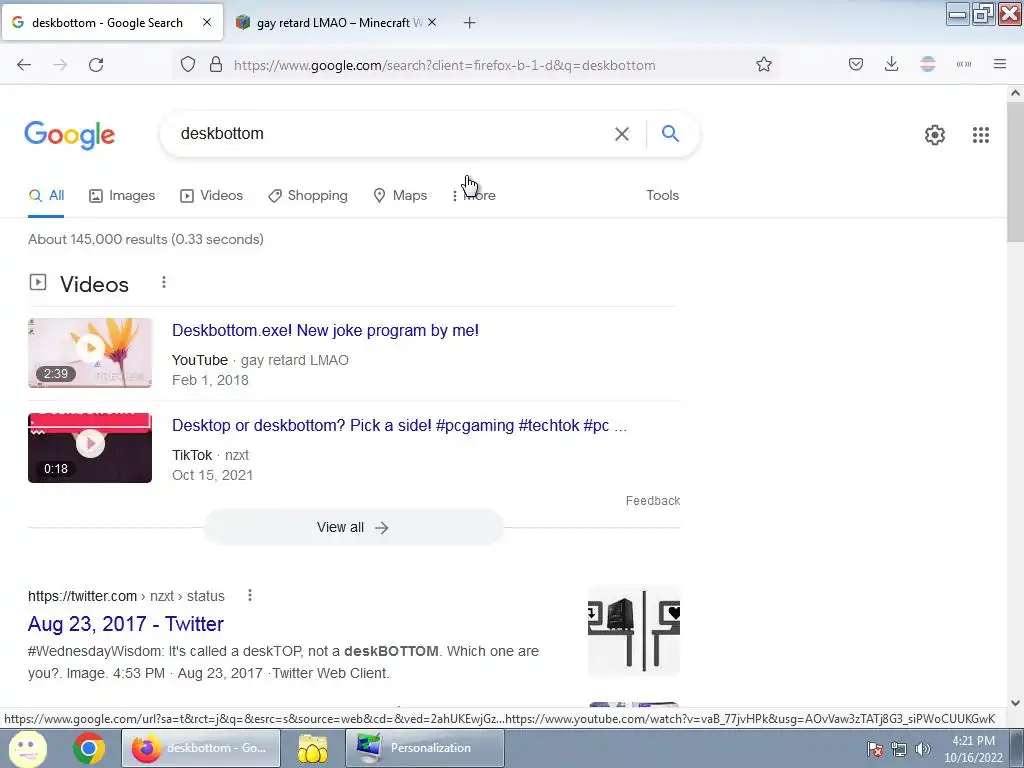Screen dimensions: 1024x768
Task: Play the 0:18 TikTok video thumbnail
Action: coord(90,448)
